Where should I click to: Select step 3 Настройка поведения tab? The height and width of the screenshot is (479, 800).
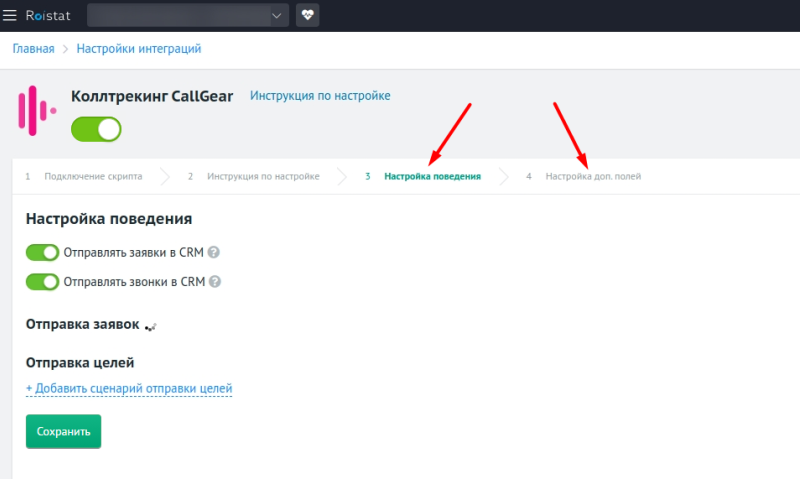tap(423, 177)
